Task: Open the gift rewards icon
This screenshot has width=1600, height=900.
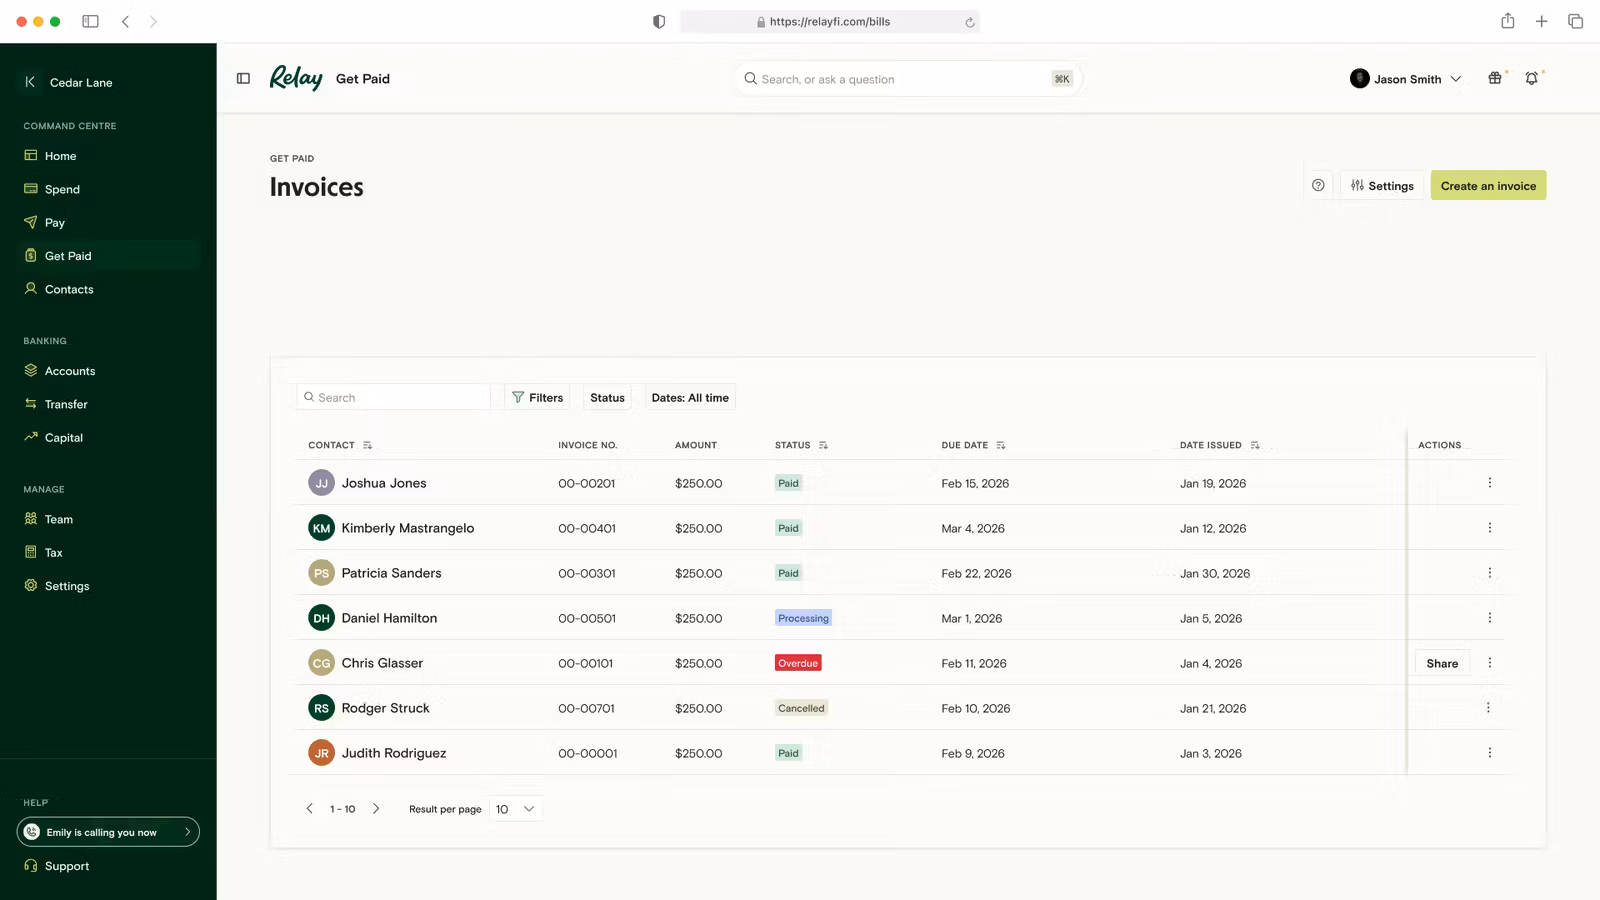Action: [1495, 79]
